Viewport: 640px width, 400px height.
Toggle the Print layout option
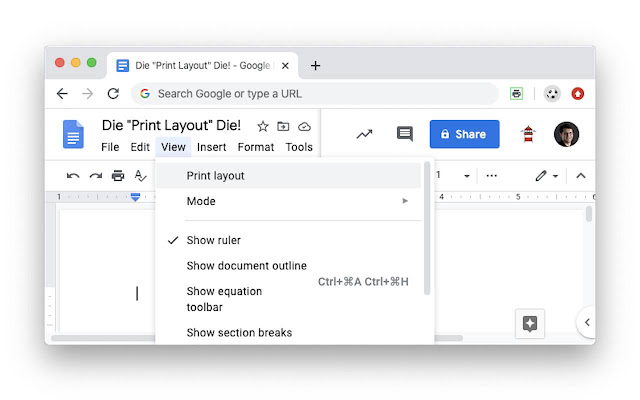[x=288, y=176]
